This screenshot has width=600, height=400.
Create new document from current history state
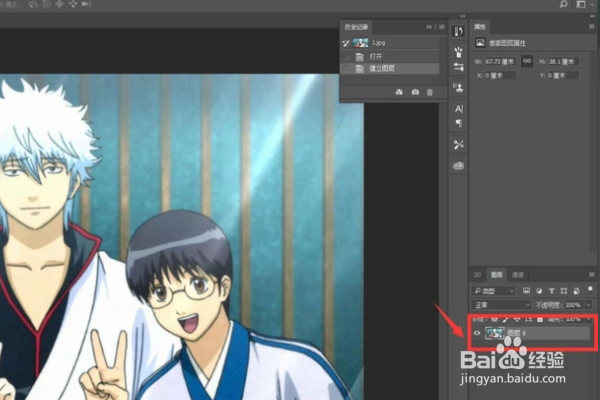[x=399, y=92]
